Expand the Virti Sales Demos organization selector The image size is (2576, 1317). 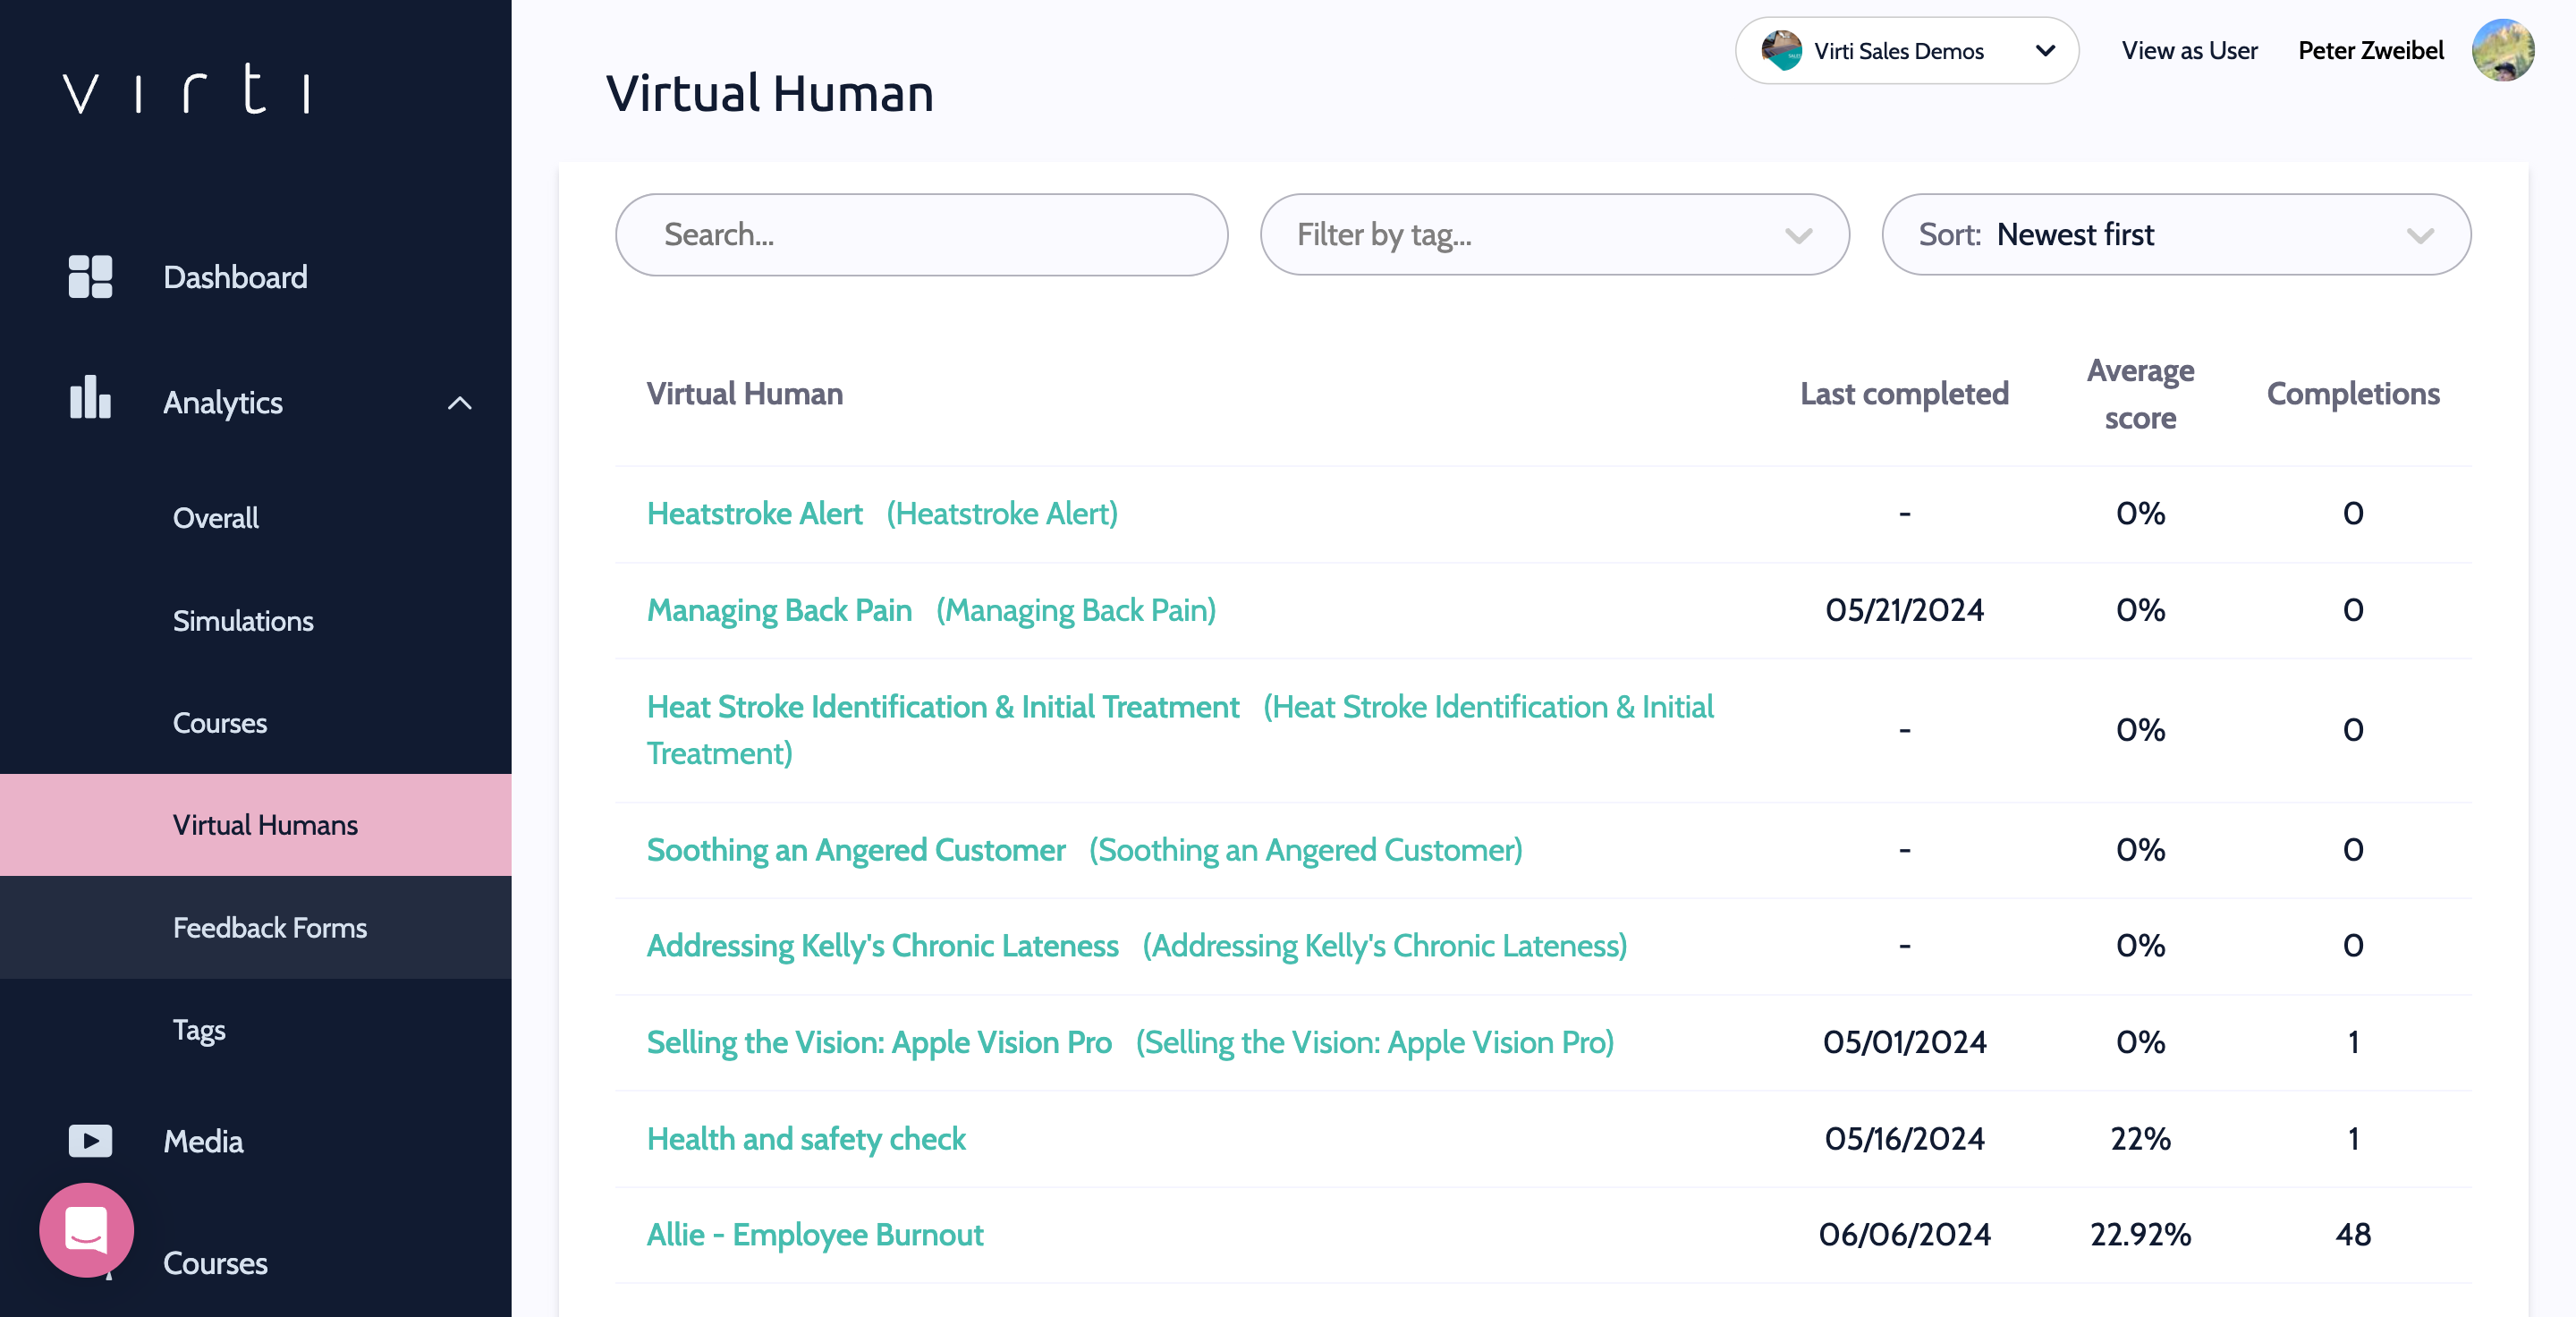(2045, 51)
